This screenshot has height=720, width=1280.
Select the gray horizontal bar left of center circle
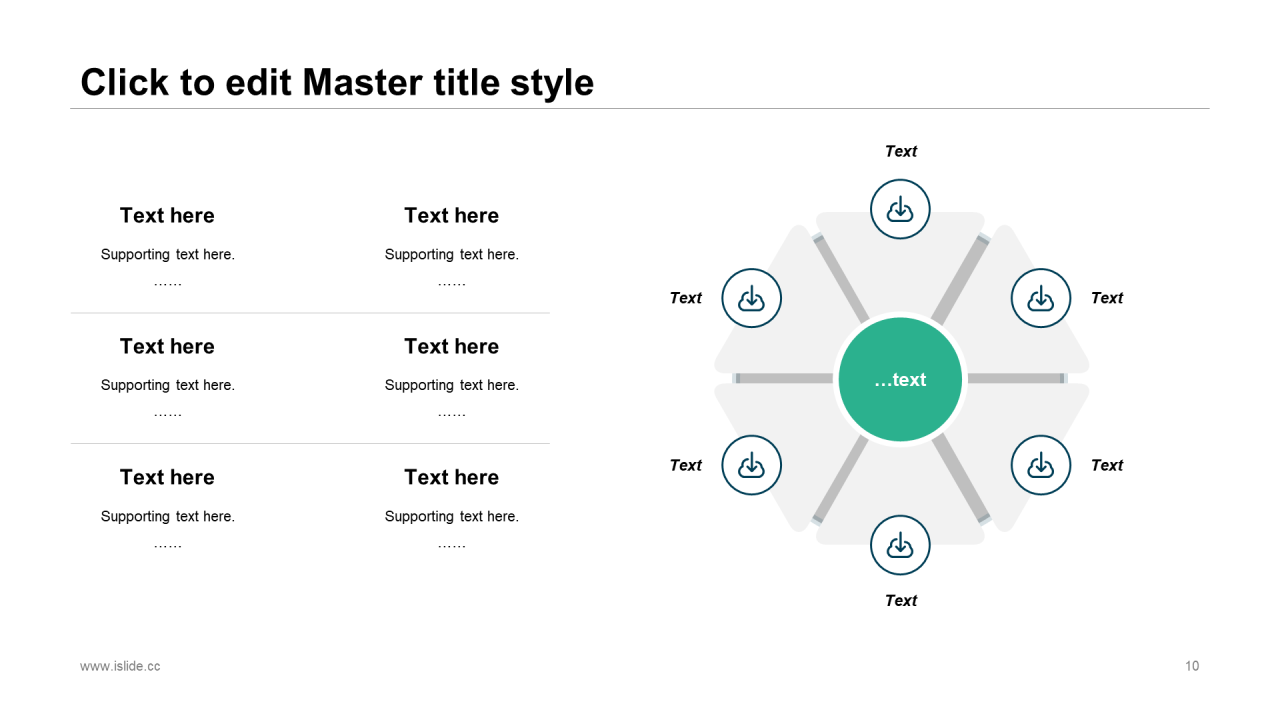(x=784, y=378)
